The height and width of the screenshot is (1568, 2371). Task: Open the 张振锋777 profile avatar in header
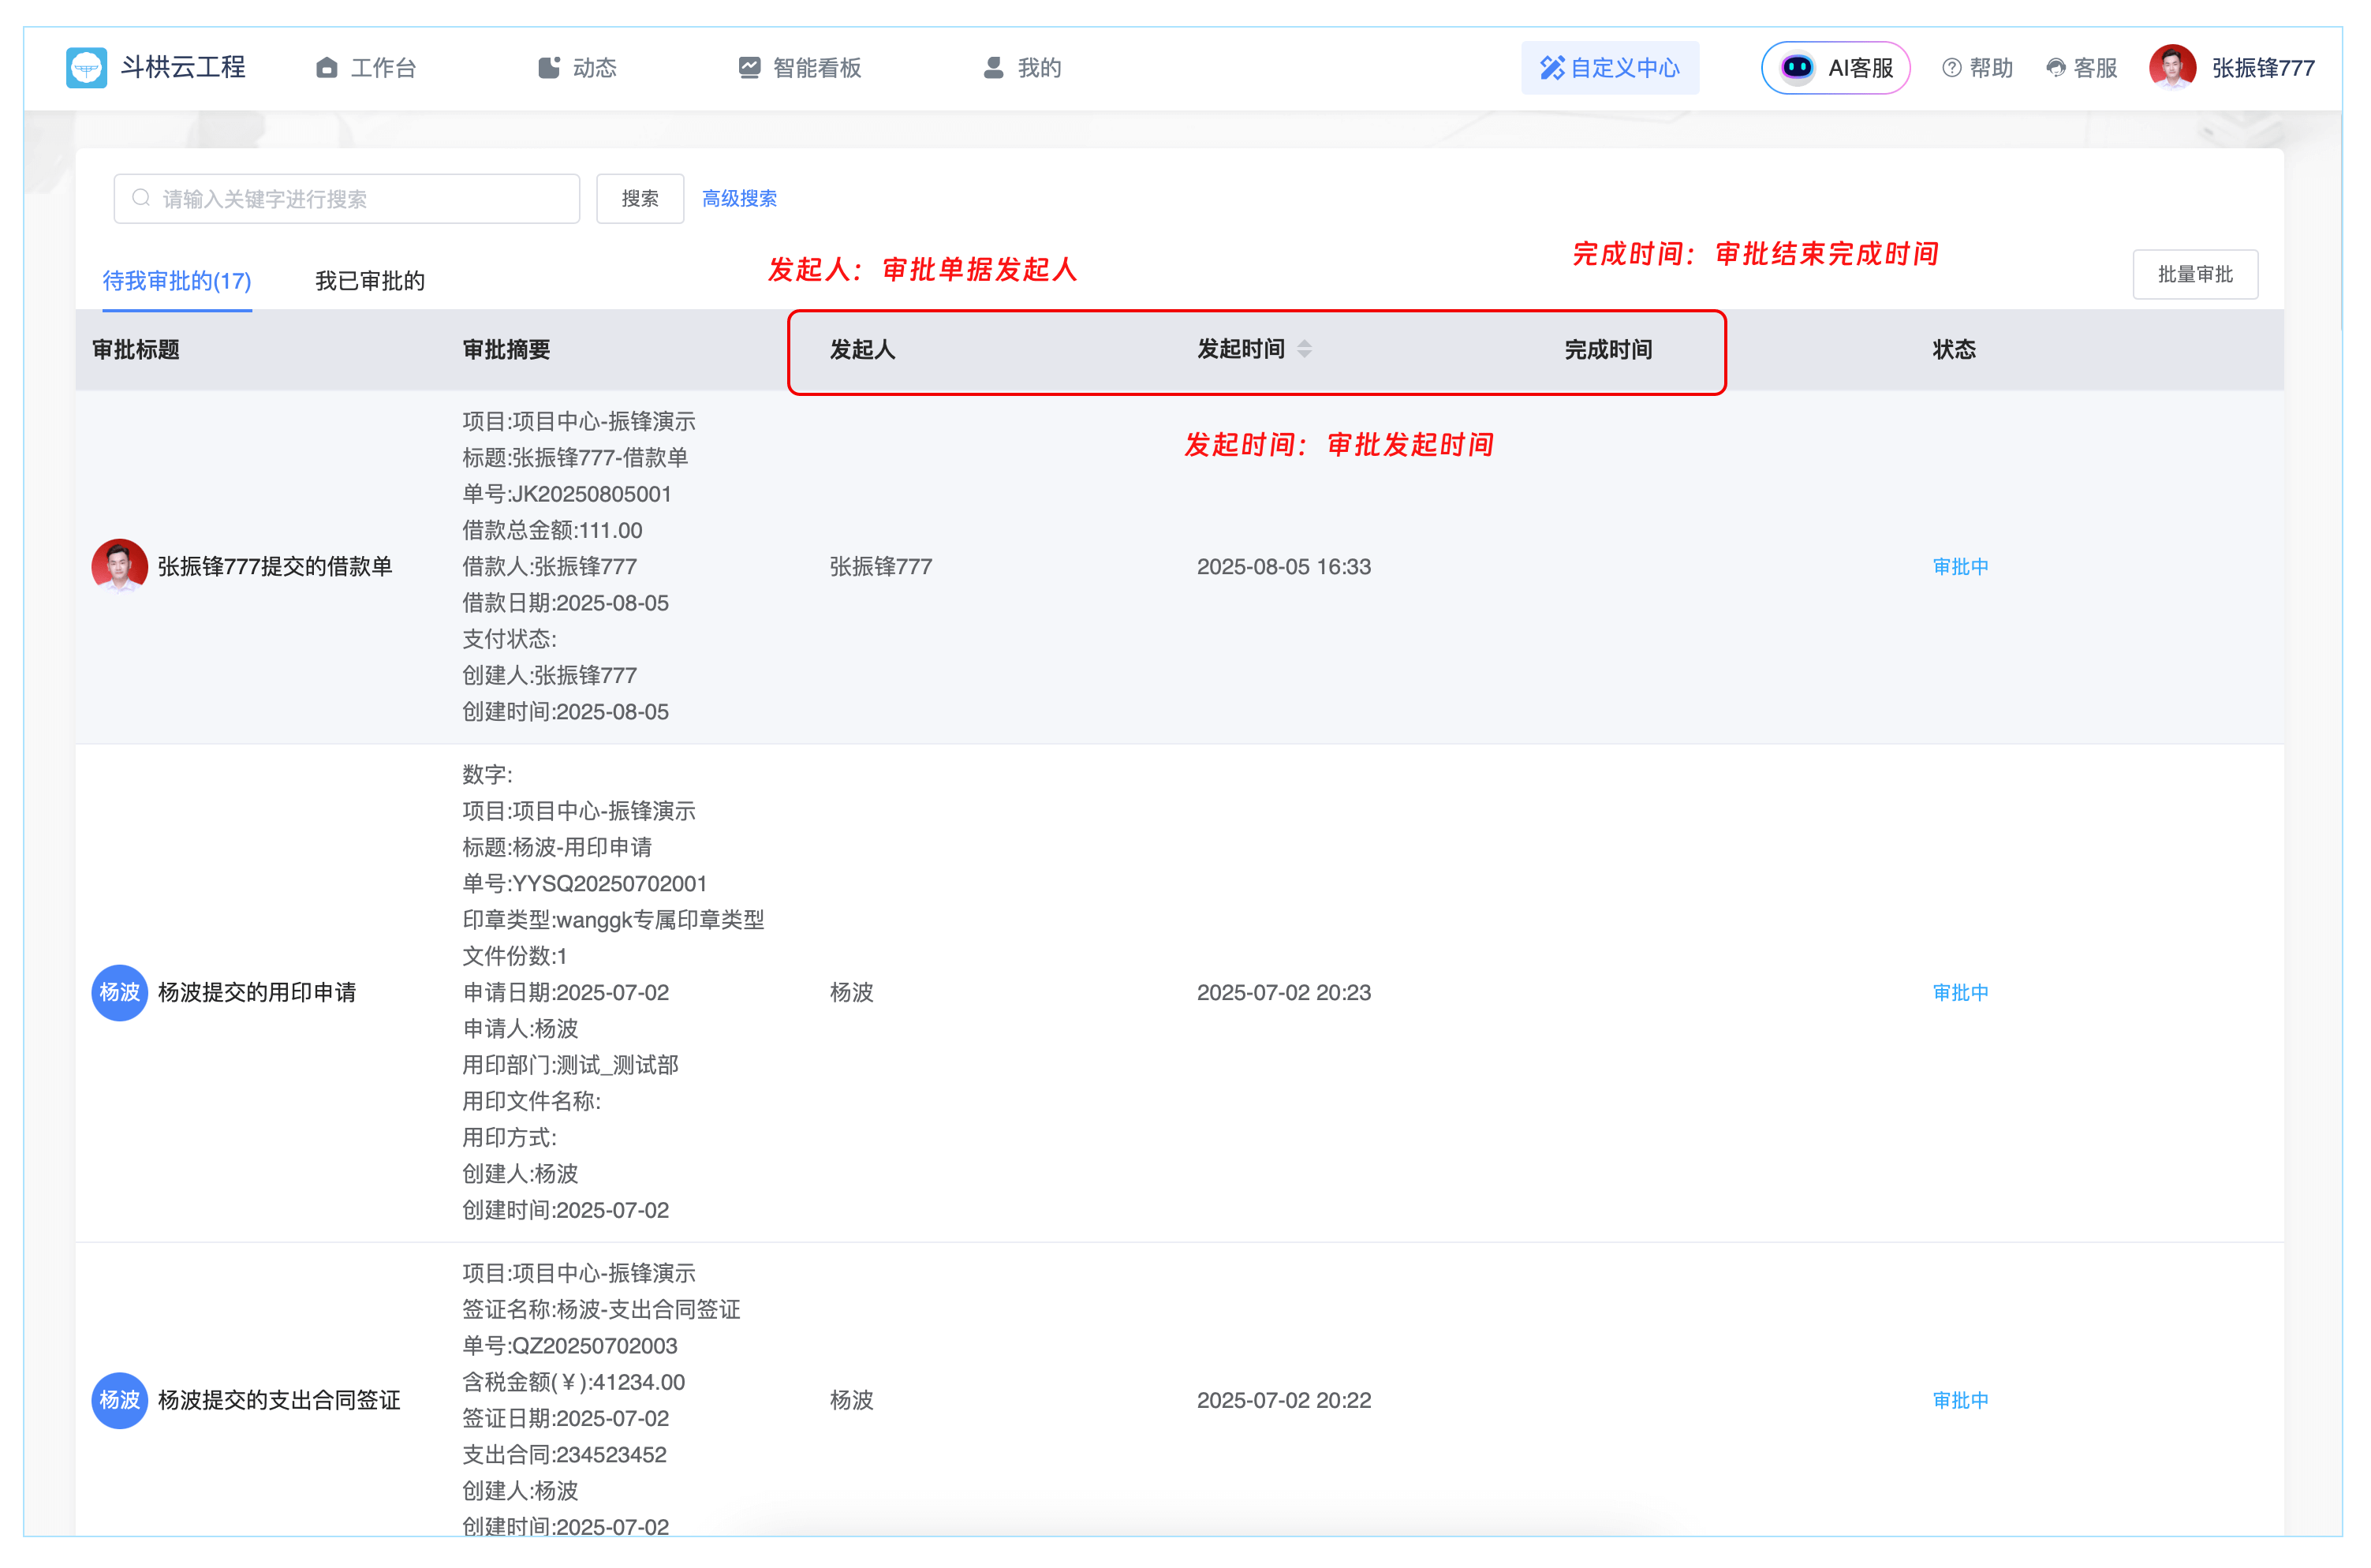[x=2172, y=67]
